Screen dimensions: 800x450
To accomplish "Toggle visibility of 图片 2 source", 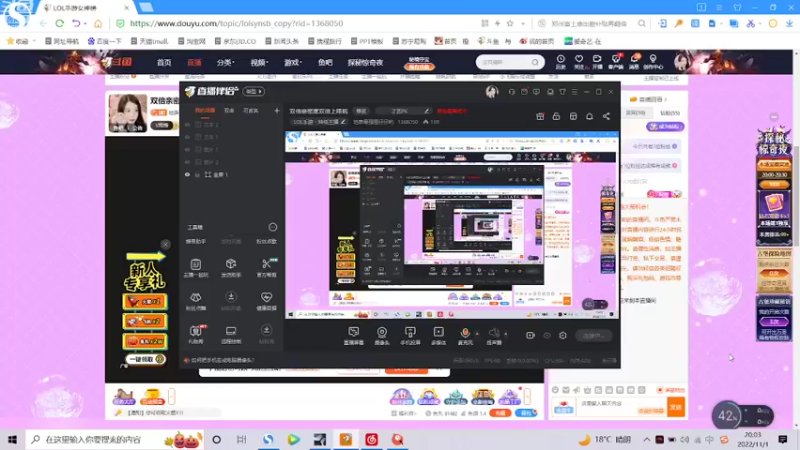I will click(x=187, y=162).
